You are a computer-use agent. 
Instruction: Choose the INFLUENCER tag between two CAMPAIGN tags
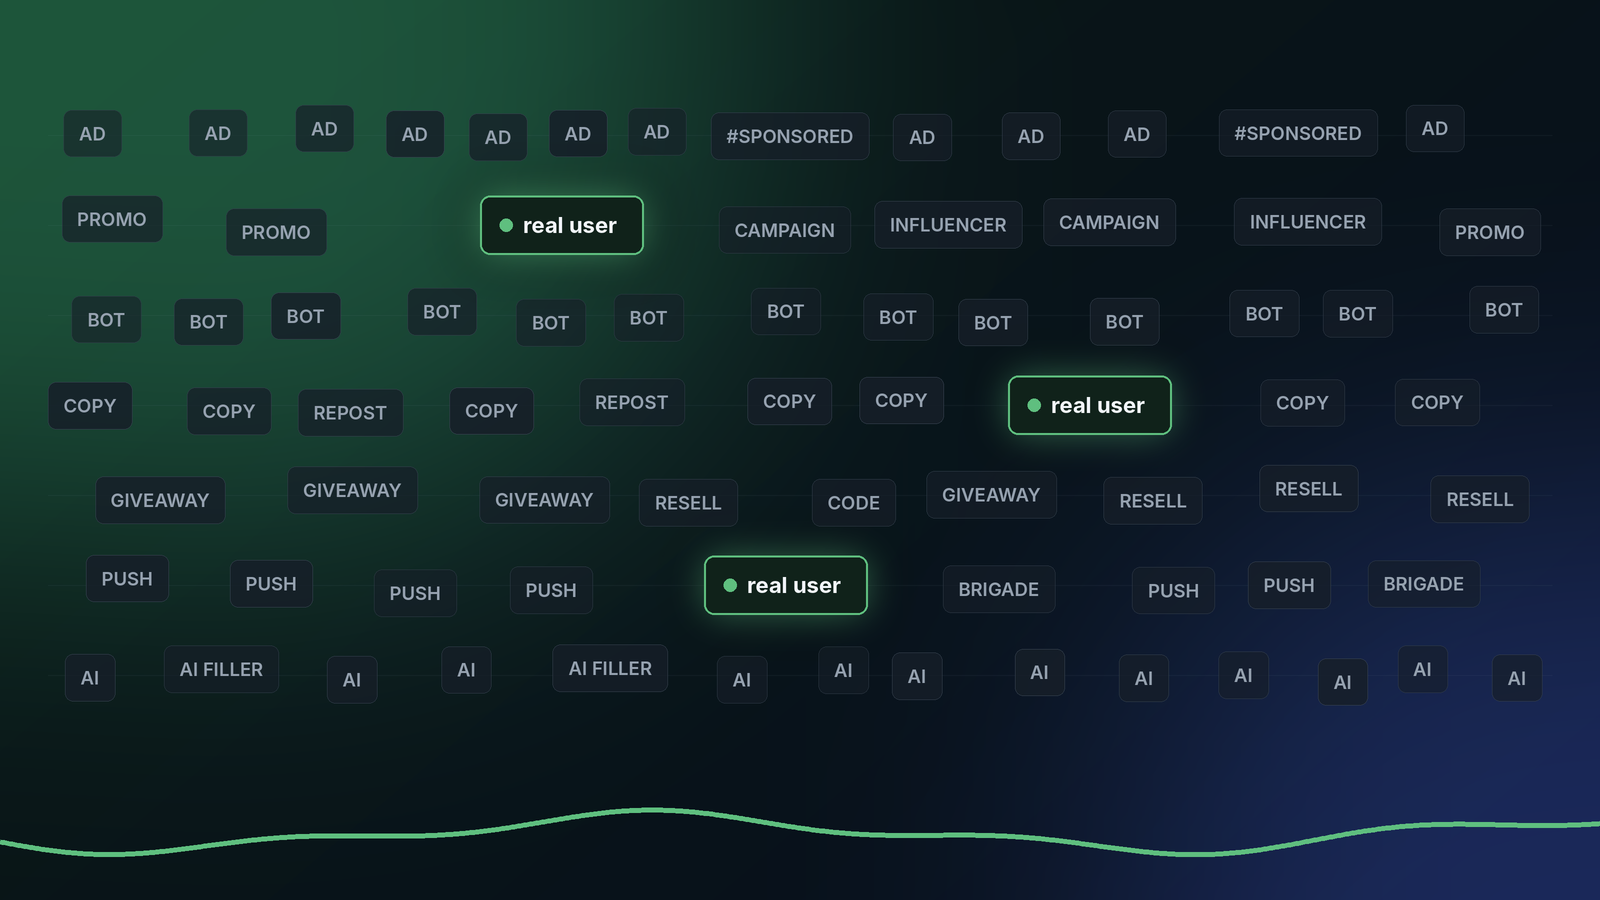click(948, 225)
